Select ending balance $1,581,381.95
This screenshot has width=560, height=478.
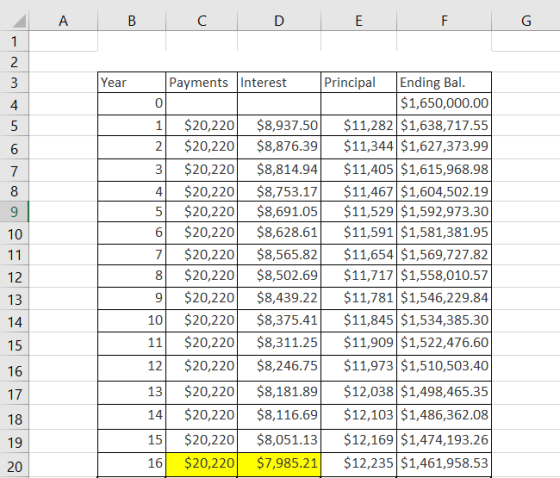point(444,233)
